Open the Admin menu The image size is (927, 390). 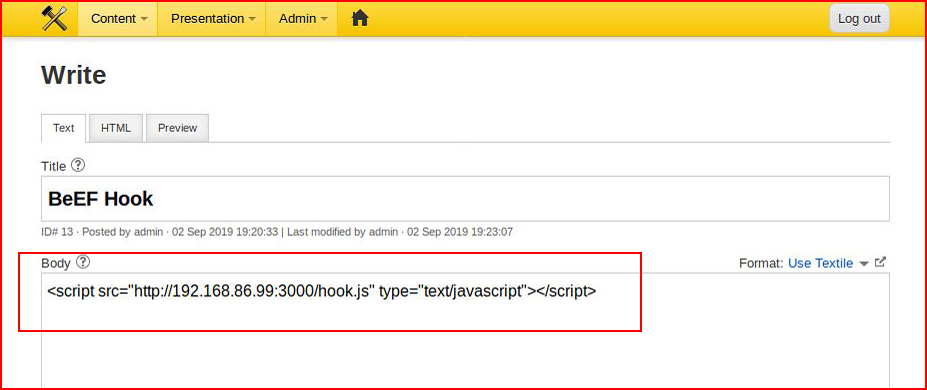[x=302, y=19]
